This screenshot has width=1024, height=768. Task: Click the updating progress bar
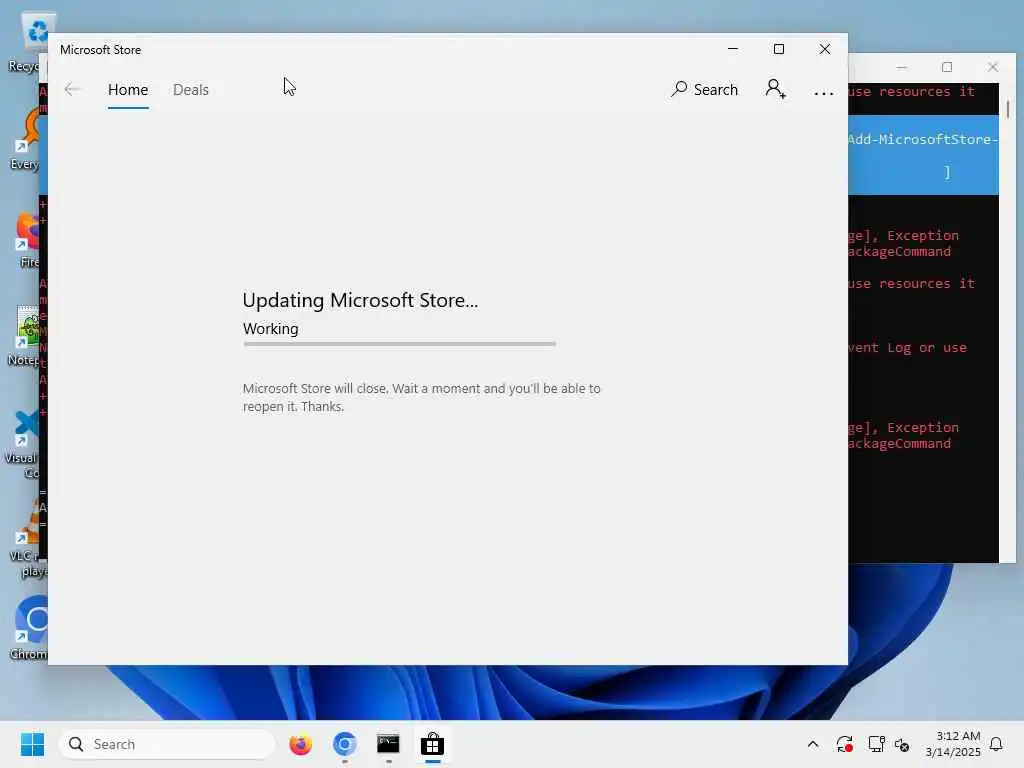coord(399,344)
